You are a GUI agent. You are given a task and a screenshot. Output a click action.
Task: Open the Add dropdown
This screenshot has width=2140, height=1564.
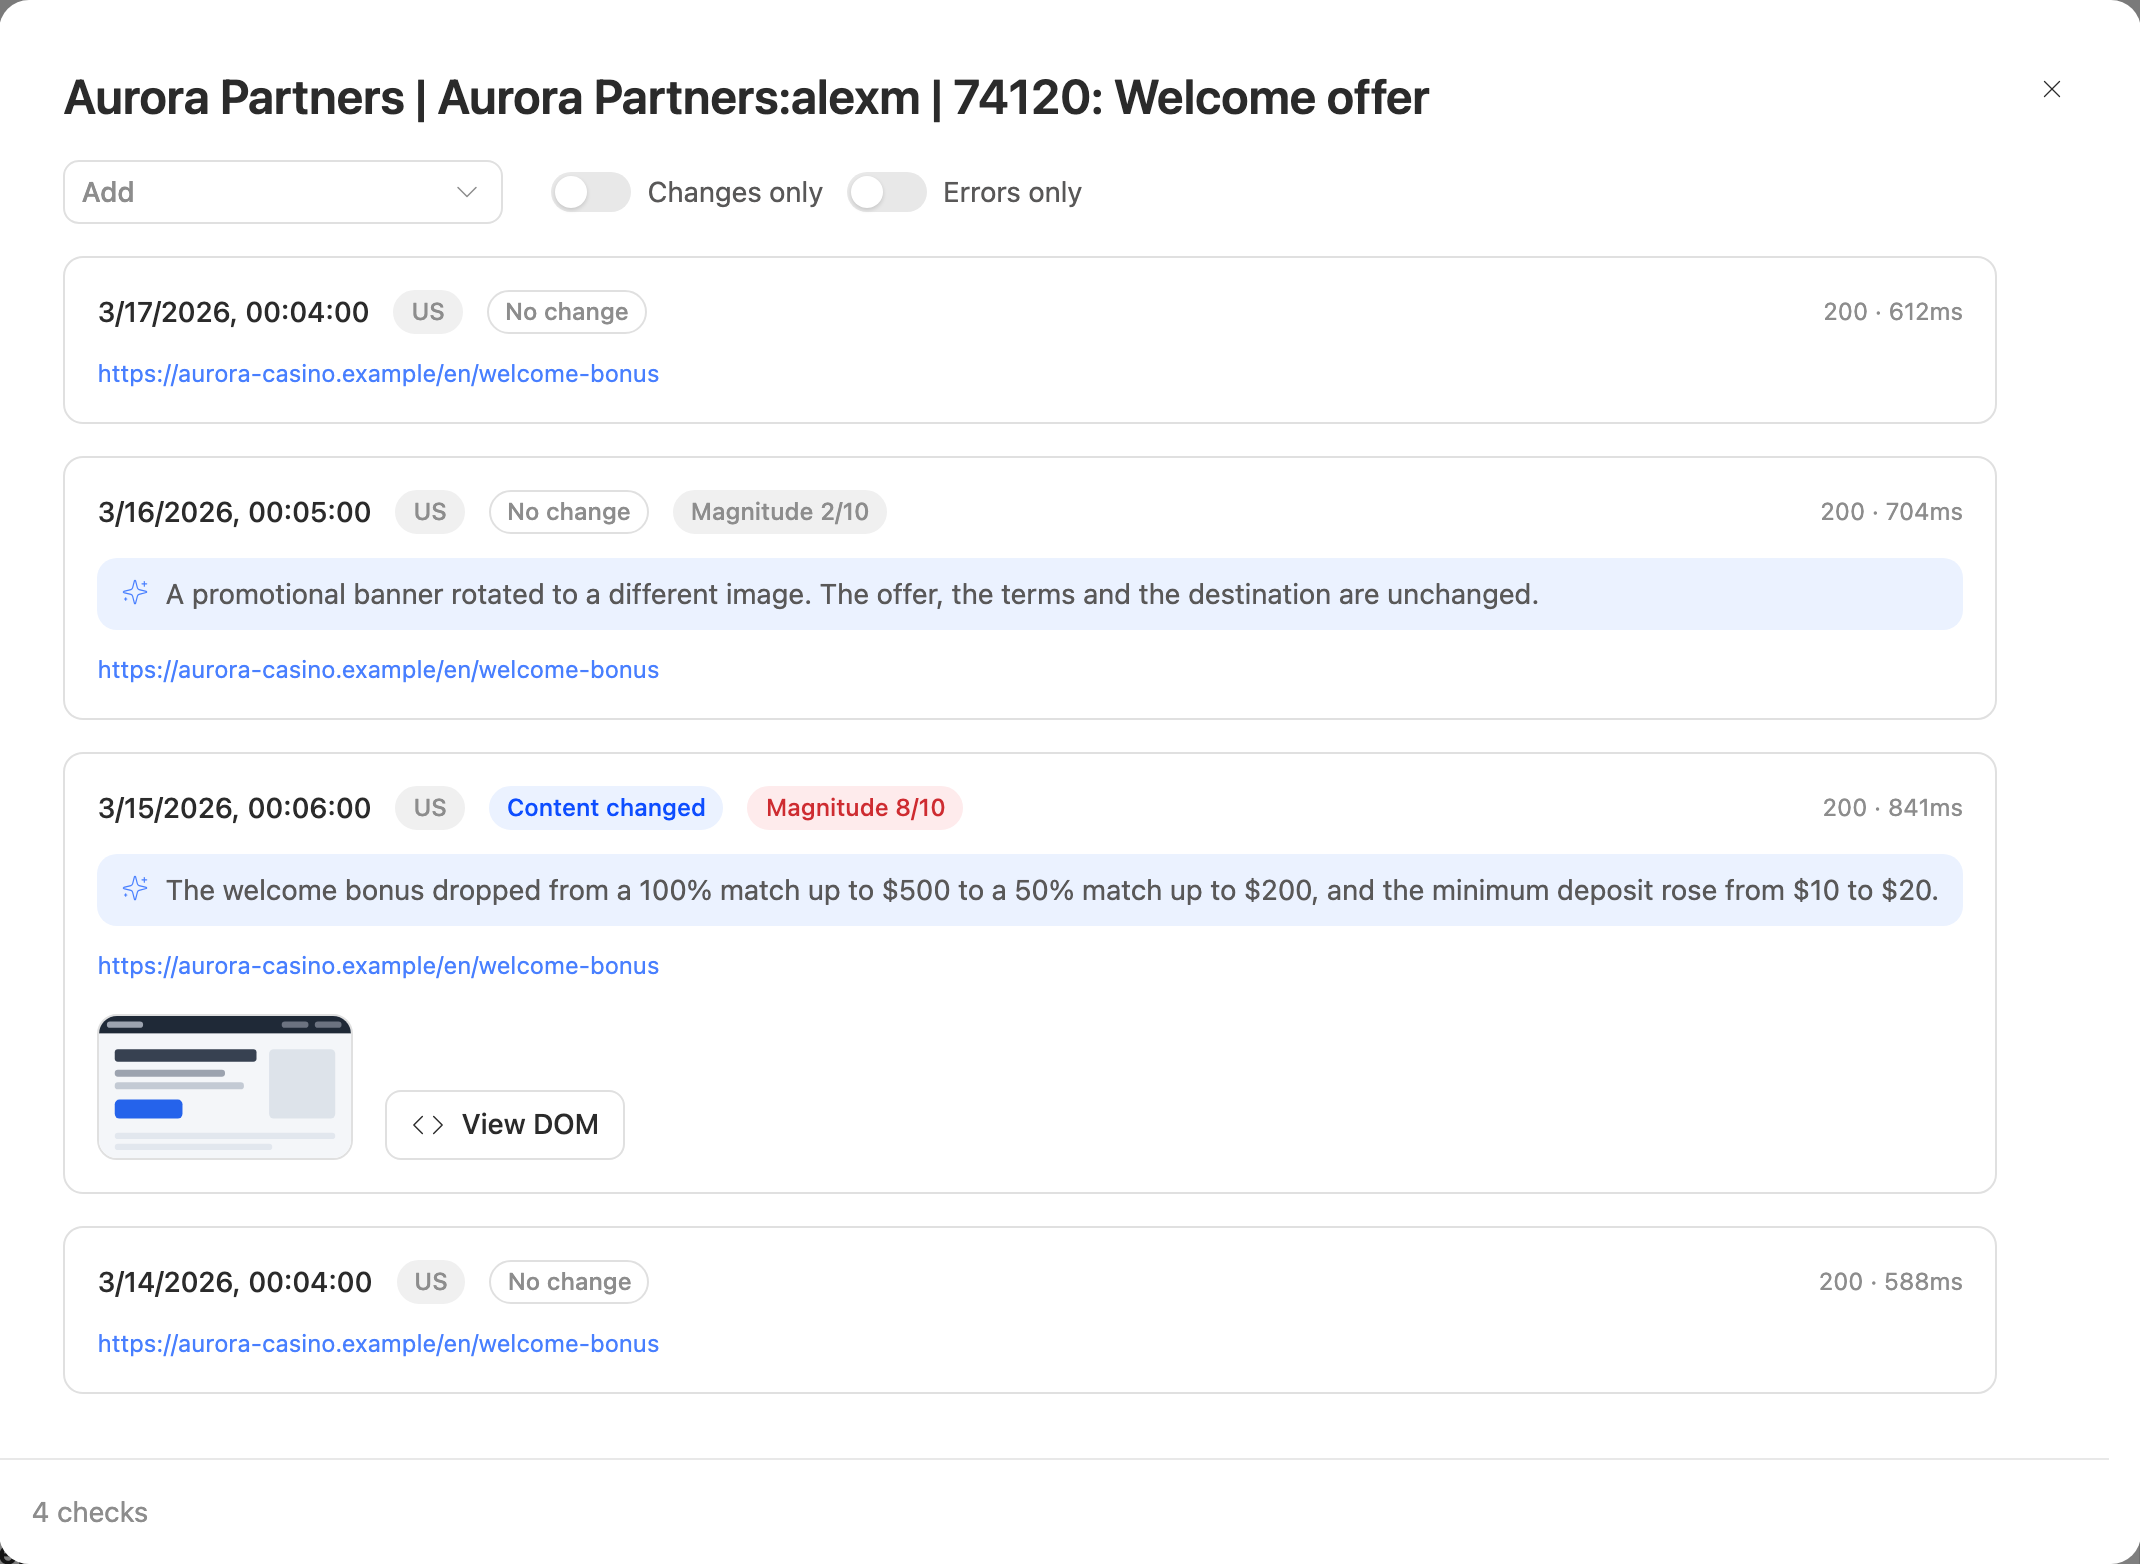pos(283,192)
